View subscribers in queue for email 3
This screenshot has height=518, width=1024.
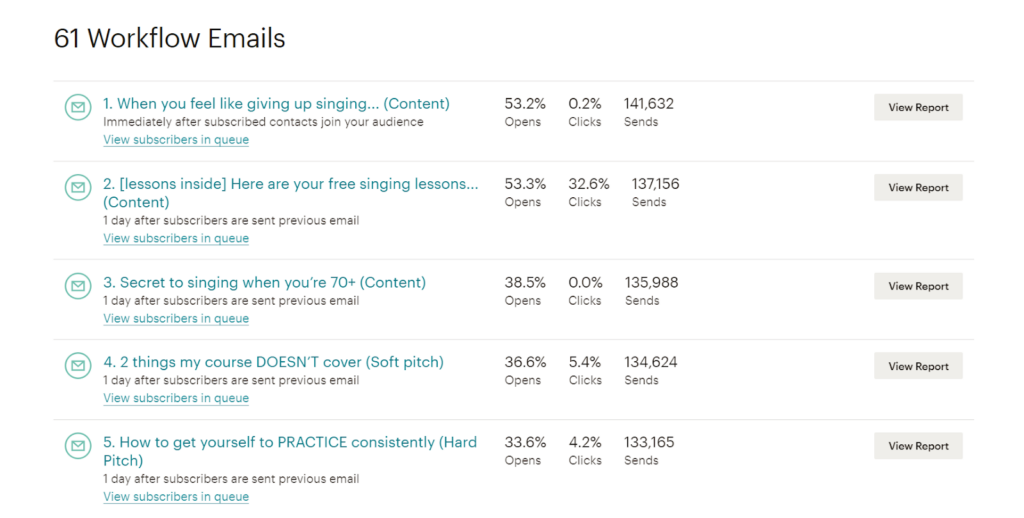coord(176,319)
